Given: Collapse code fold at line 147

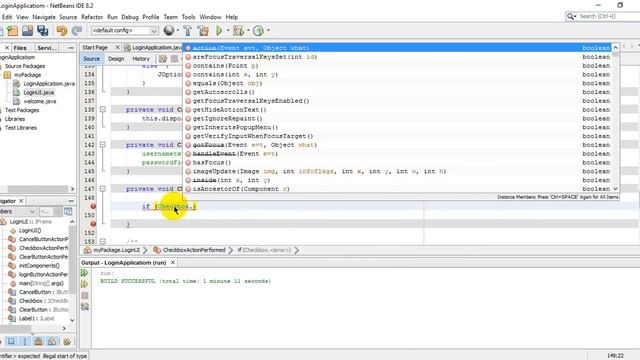Looking at the screenshot, I should click(102, 189).
